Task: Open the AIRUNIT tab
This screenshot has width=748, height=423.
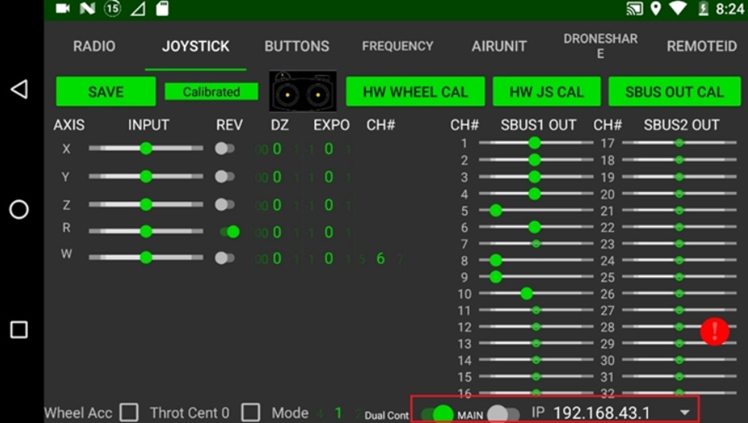Action: click(499, 46)
